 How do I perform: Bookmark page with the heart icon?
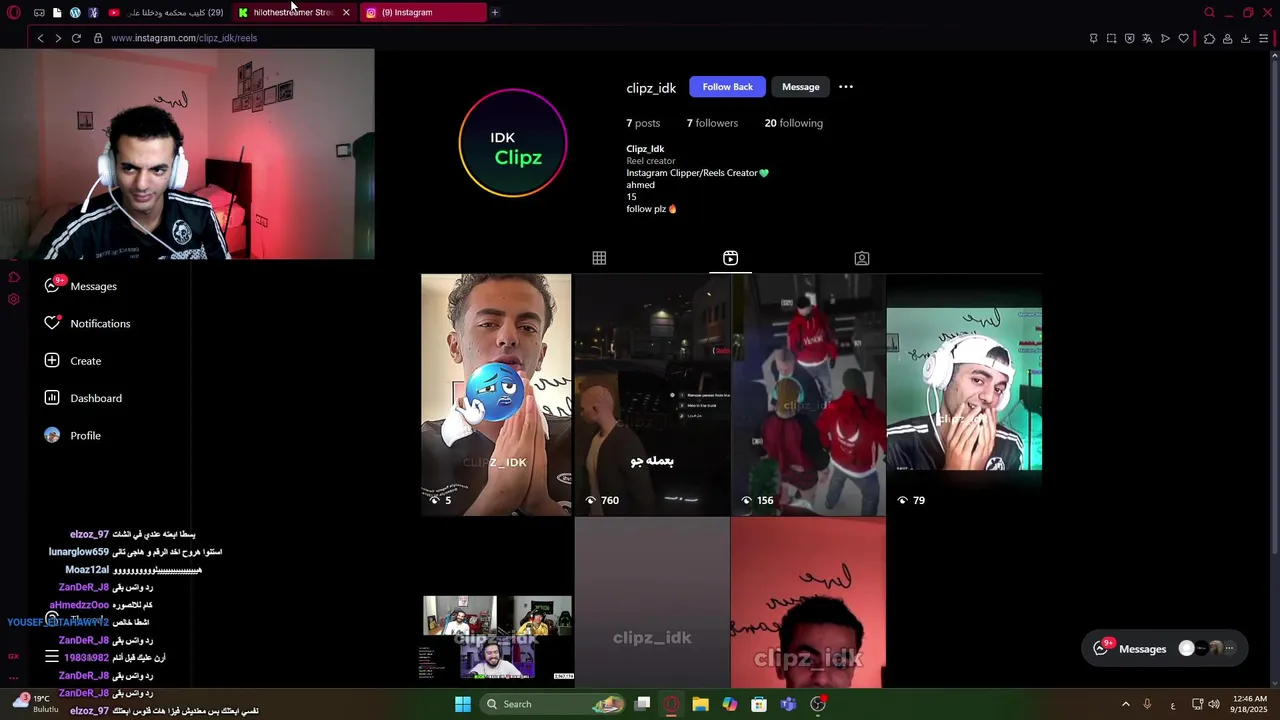1184,38
